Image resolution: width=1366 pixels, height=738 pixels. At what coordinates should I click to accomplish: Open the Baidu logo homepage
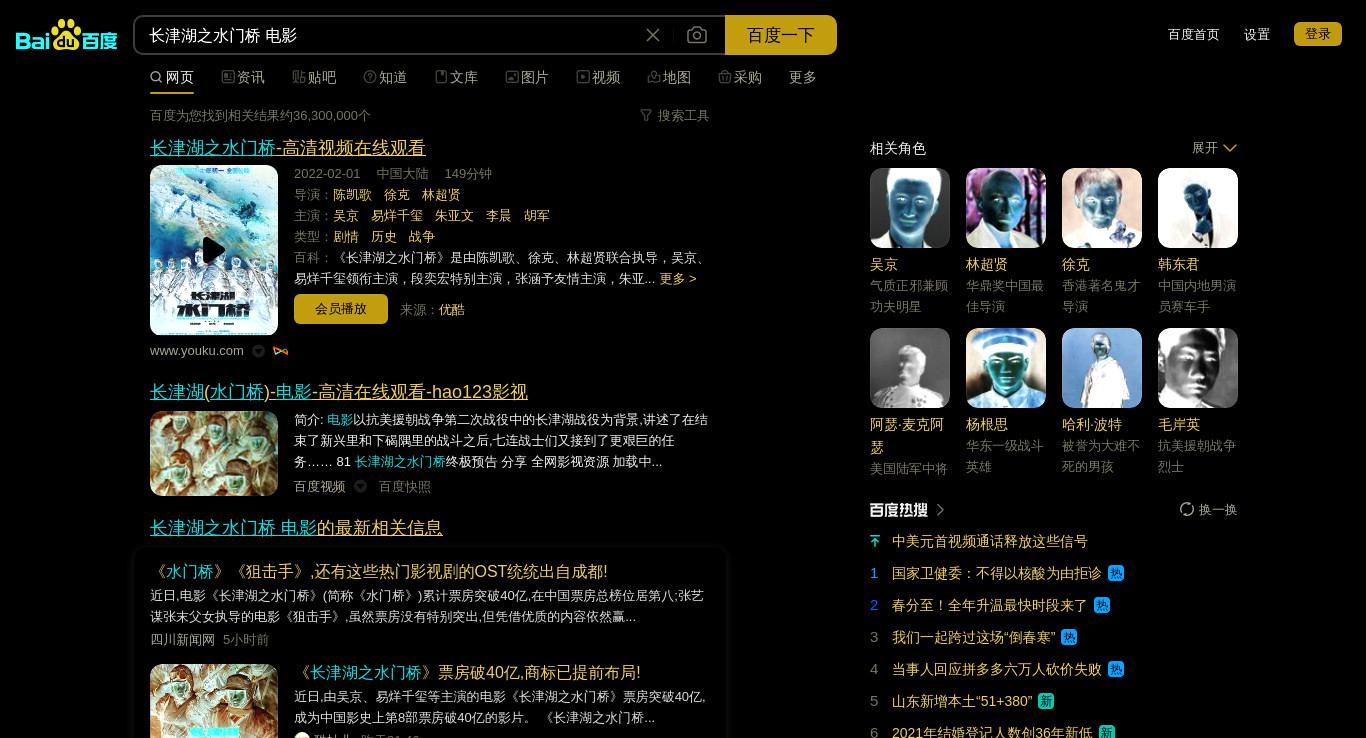point(67,35)
